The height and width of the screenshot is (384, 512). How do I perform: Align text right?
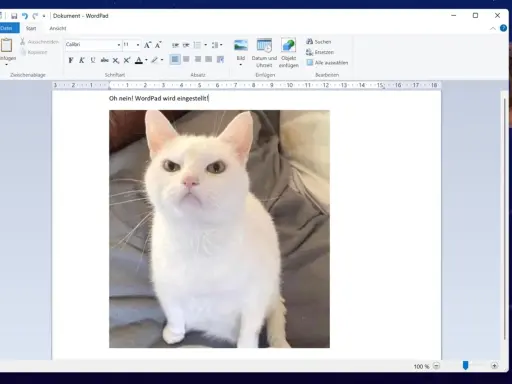[198, 59]
